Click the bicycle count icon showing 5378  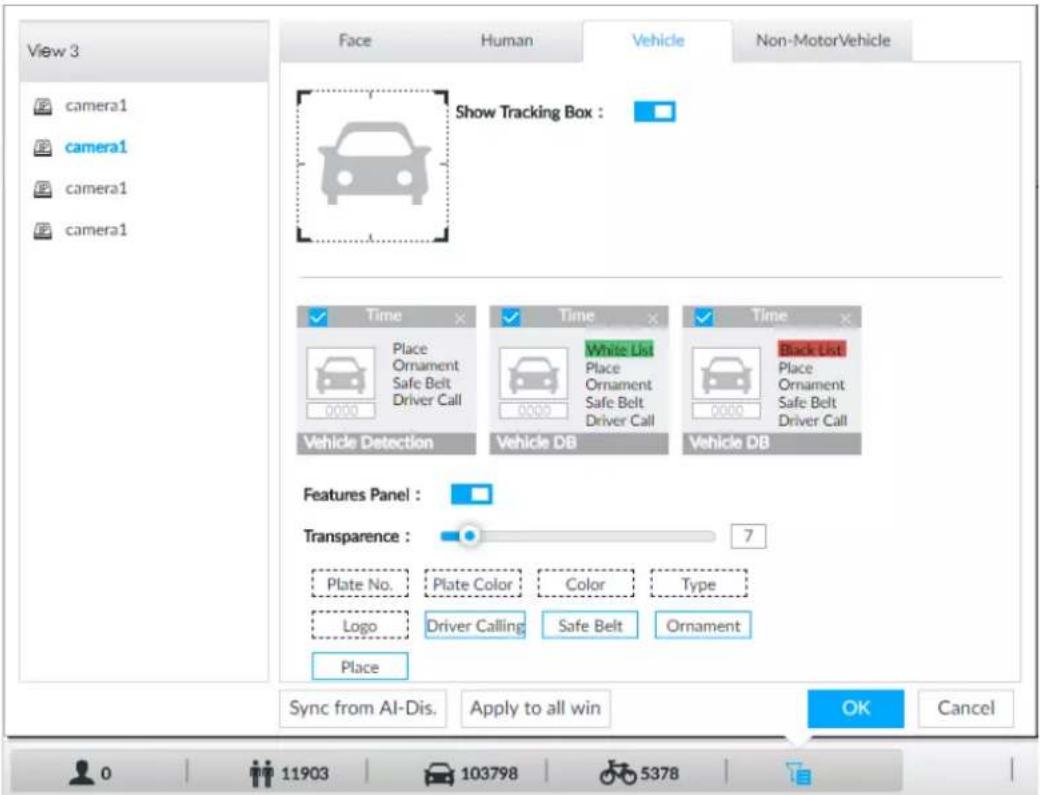[618, 772]
